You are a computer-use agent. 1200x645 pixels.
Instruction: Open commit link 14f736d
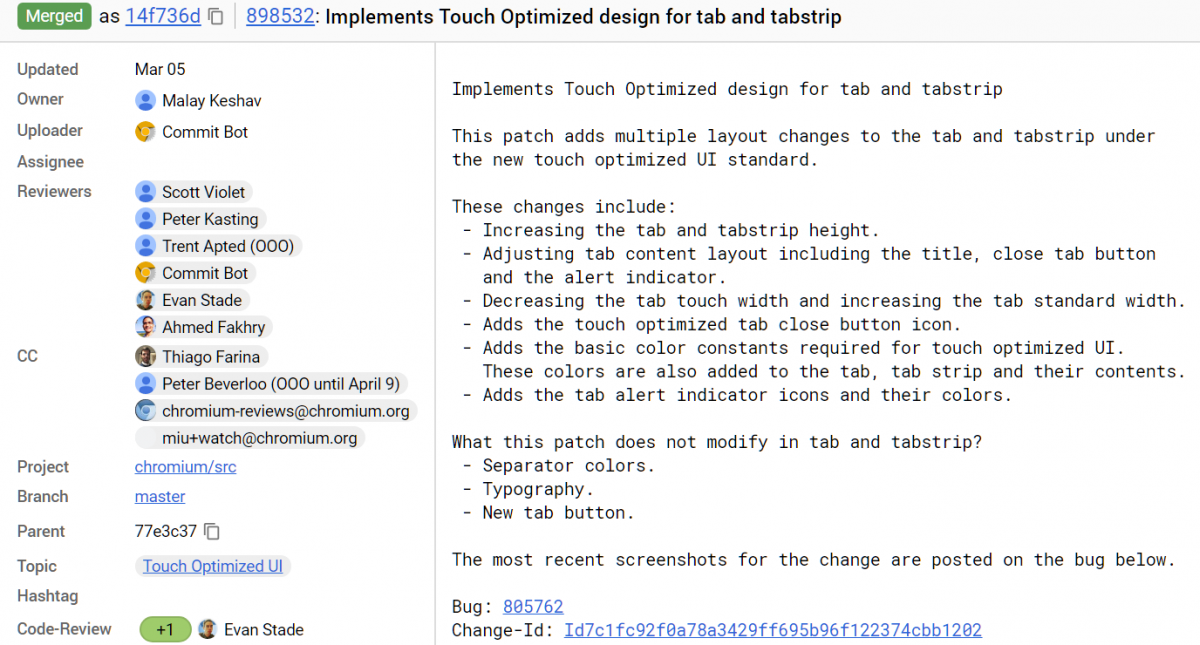click(163, 17)
